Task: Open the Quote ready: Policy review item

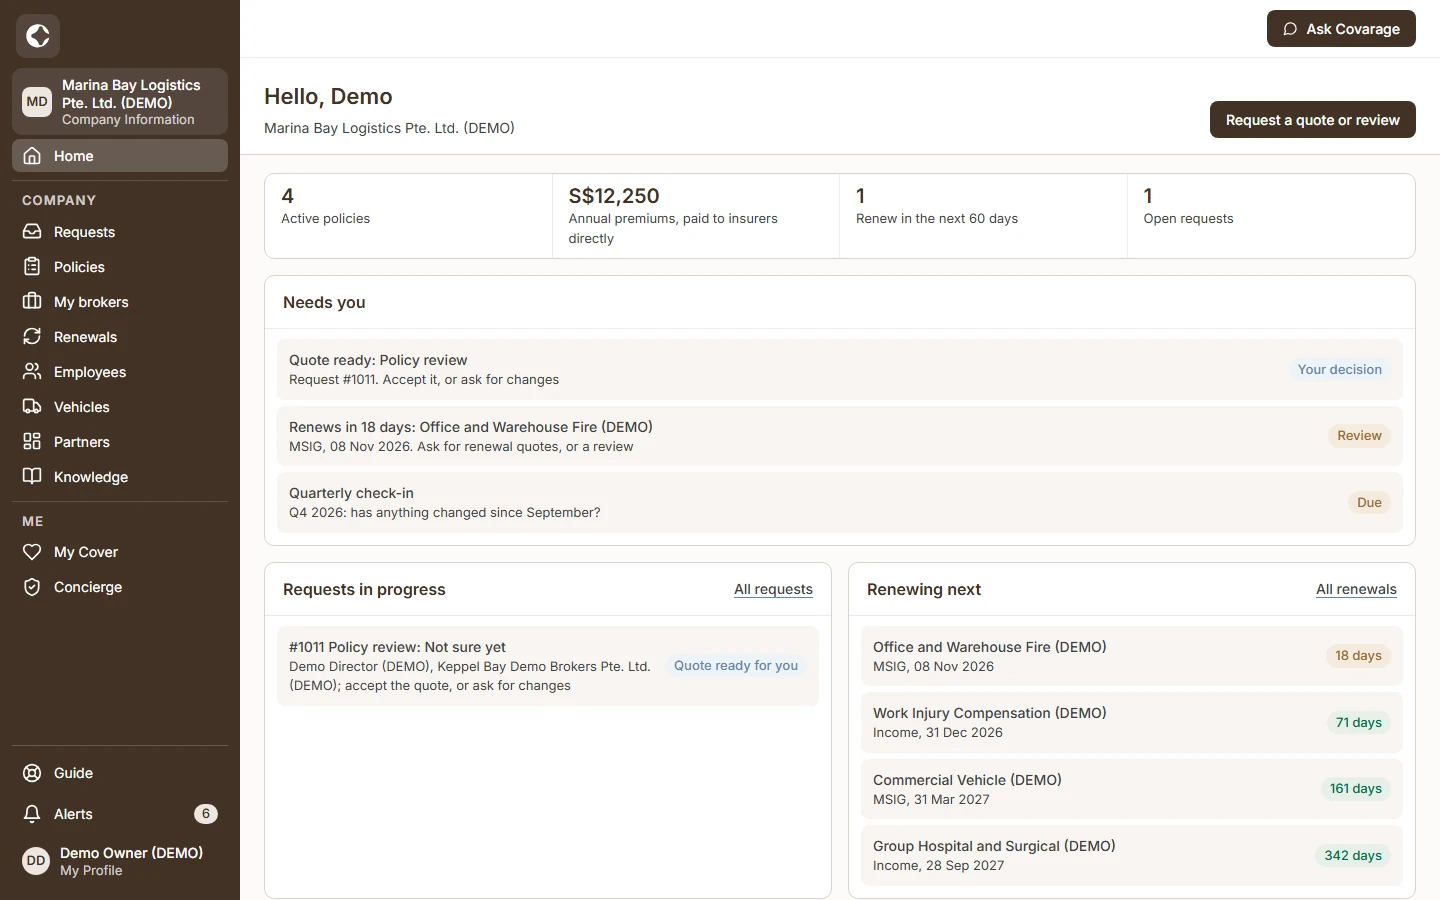Action: click(x=840, y=370)
